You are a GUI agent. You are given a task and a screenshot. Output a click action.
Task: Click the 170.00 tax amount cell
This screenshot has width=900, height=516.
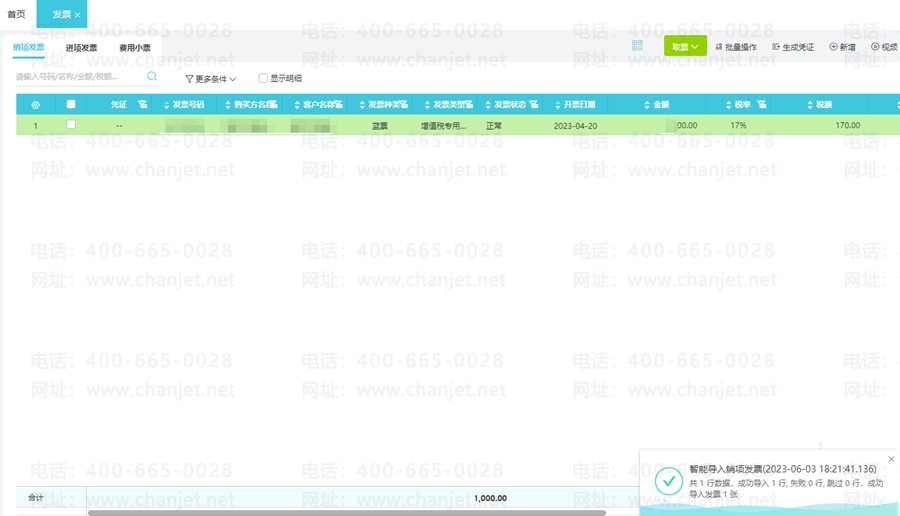tap(847, 125)
